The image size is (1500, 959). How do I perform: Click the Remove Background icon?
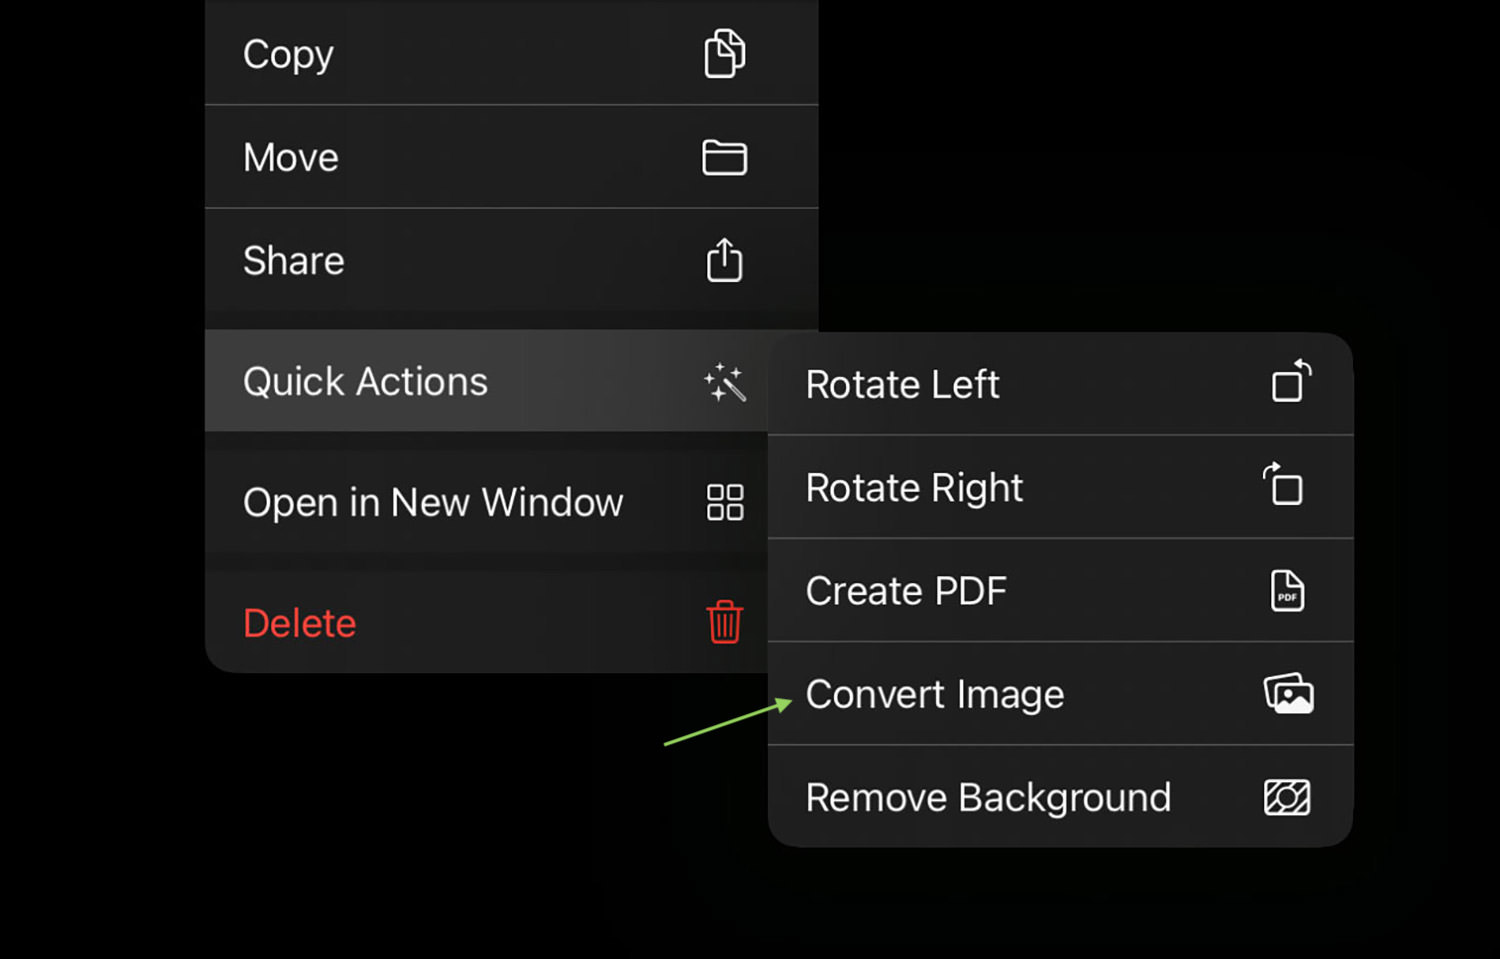1289,797
